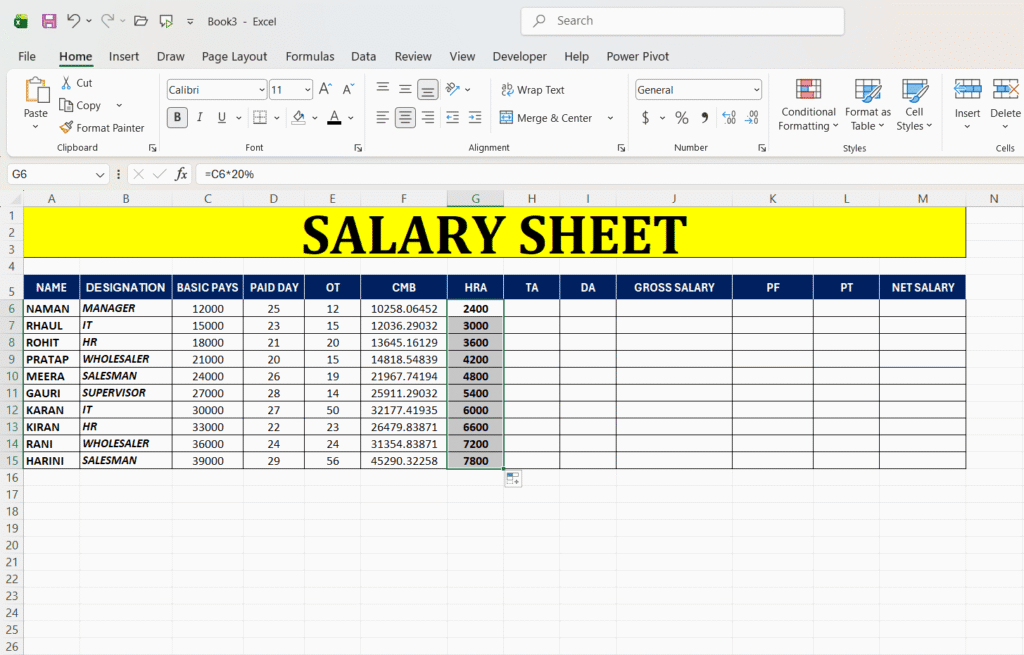The width and height of the screenshot is (1024, 655).
Task: Toggle Center horizontal alignment
Action: tap(406, 118)
